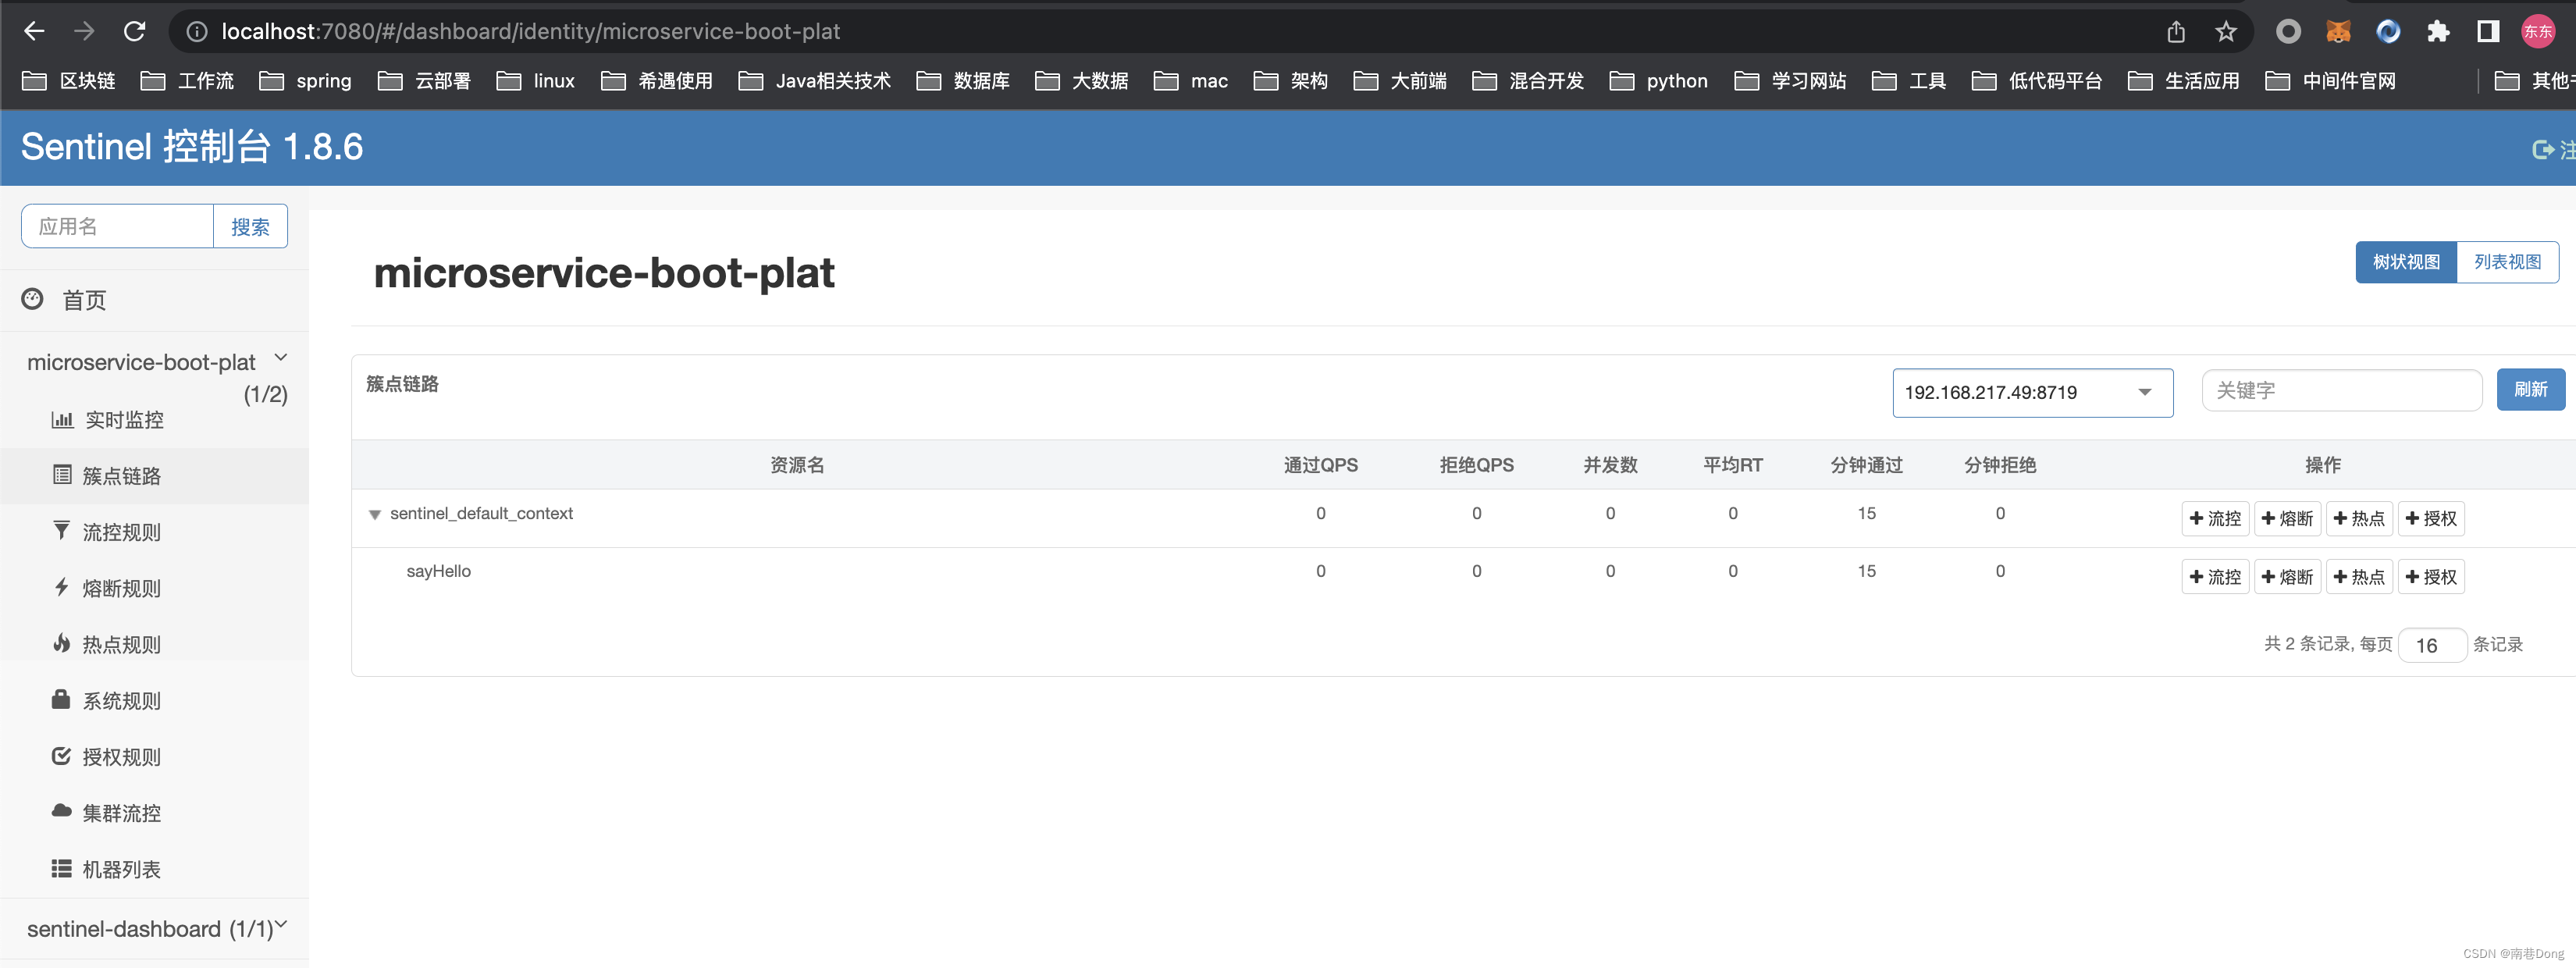Open 机器列表 menu item
Image resolution: width=2576 pixels, height=968 pixels.
click(121, 870)
